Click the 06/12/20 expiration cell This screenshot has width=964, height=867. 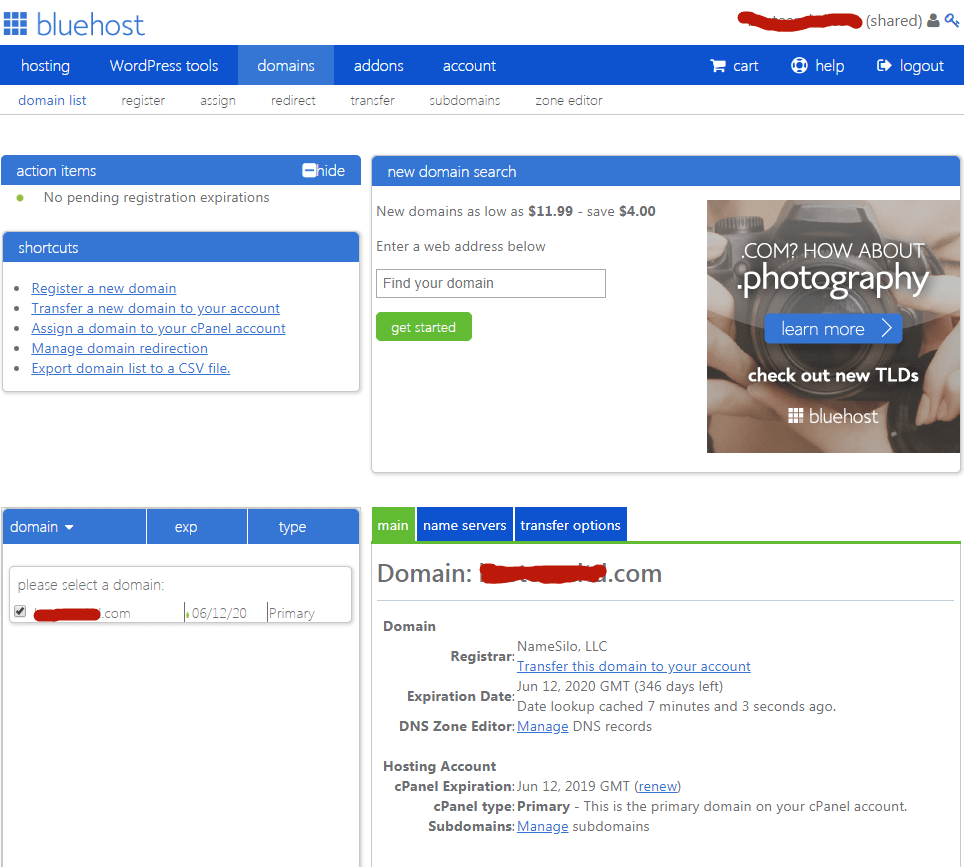tap(219, 613)
